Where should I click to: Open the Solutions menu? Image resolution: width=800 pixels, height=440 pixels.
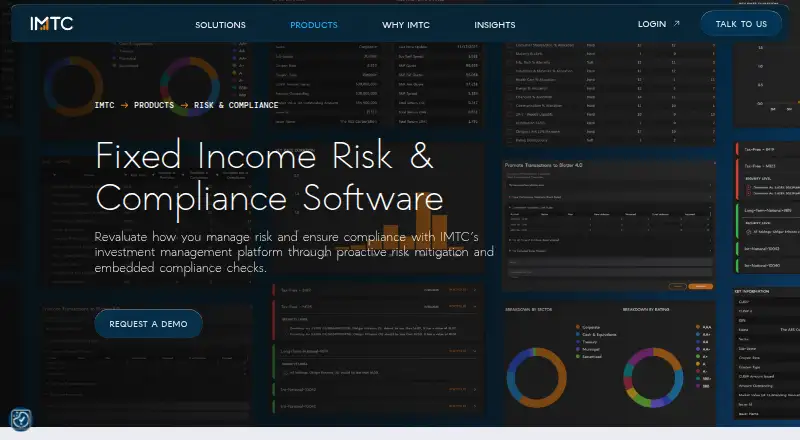coord(220,25)
